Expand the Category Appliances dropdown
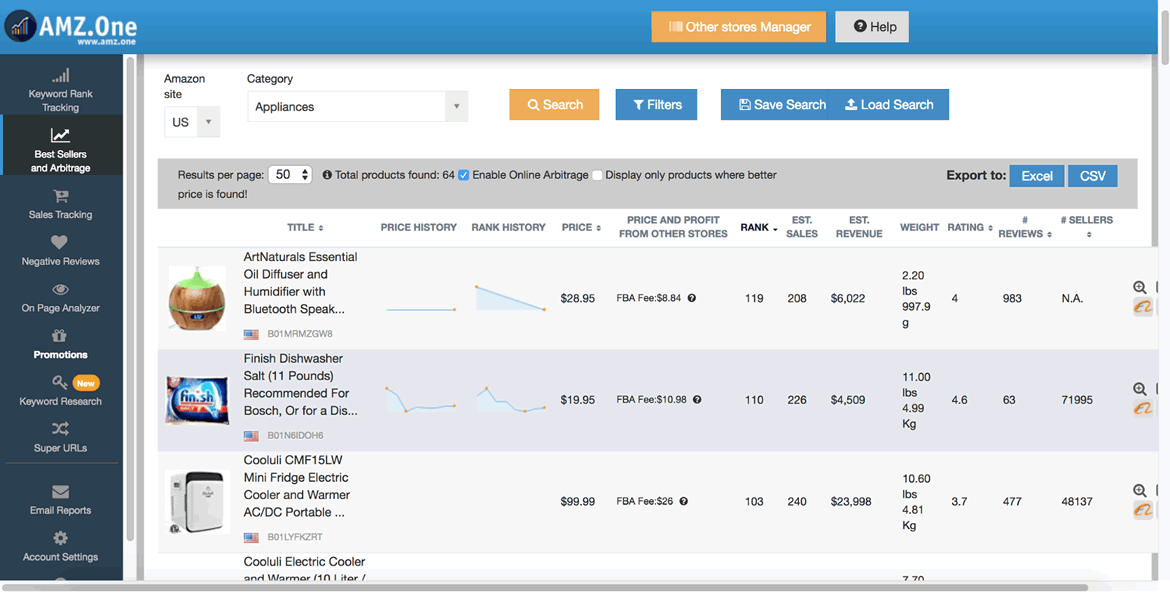This screenshot has height=592, width=1170. coord(357,107)
